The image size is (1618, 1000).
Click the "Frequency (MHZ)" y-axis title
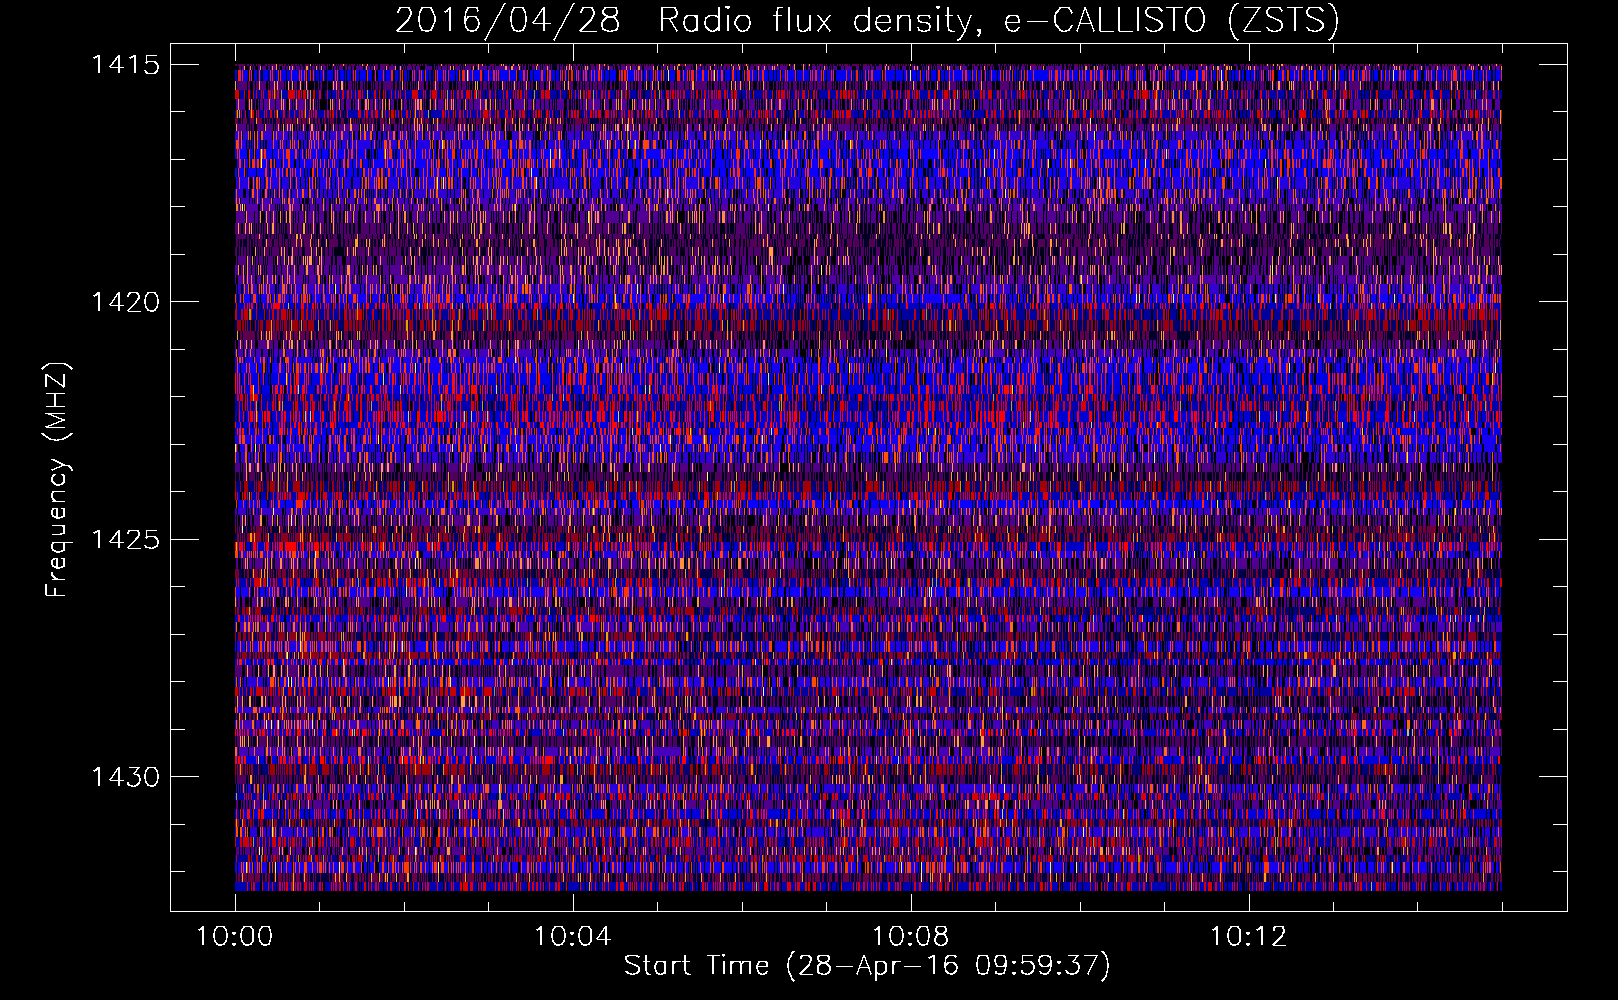tap(58, 480)
